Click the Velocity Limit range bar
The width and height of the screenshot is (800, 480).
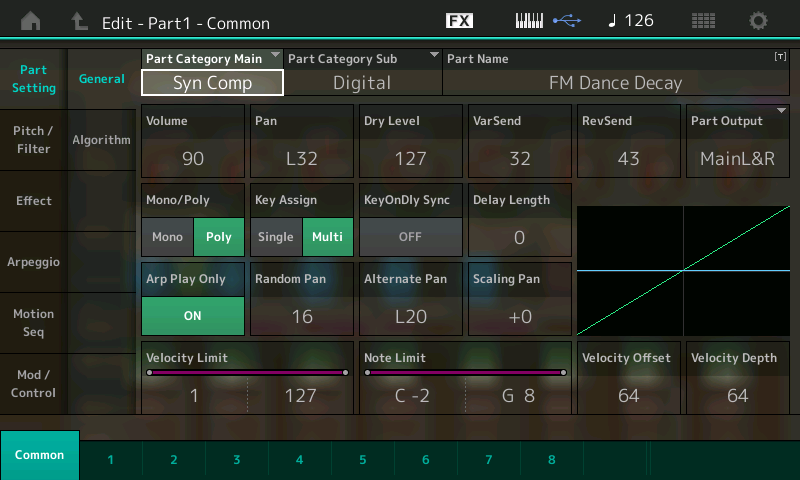coord(247,372)
